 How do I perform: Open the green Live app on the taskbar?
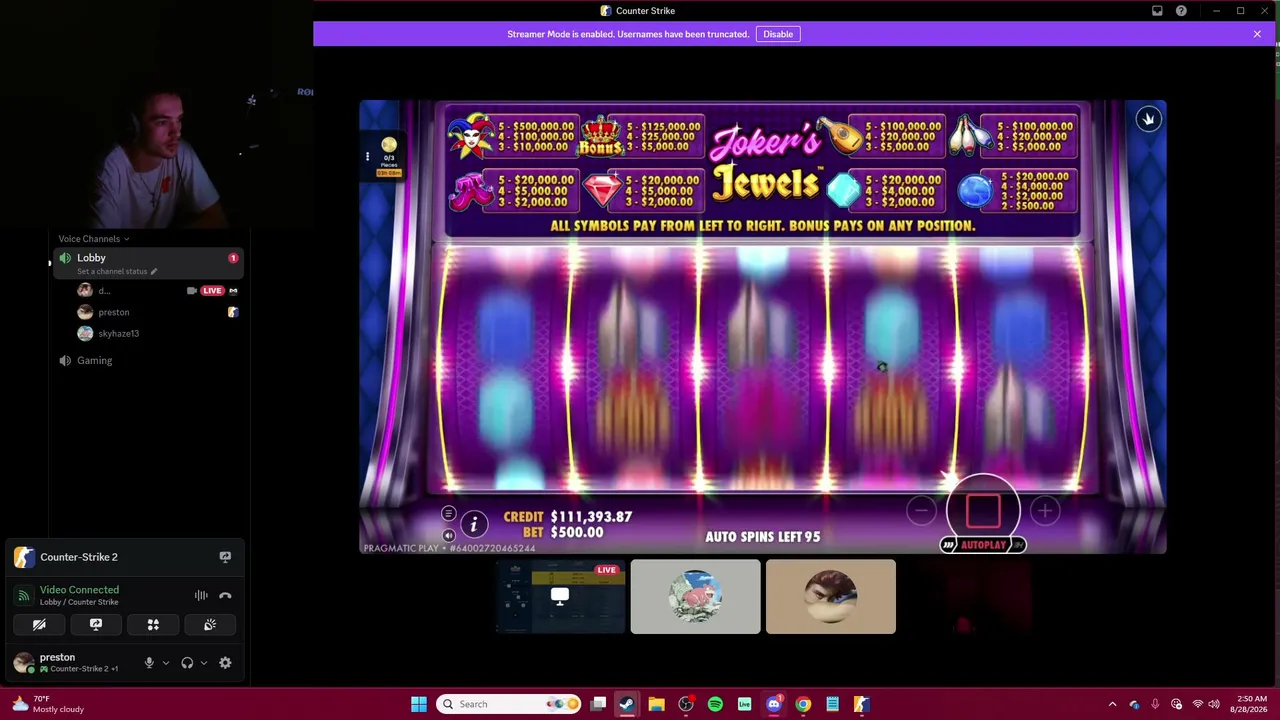(x=745, y=704)
